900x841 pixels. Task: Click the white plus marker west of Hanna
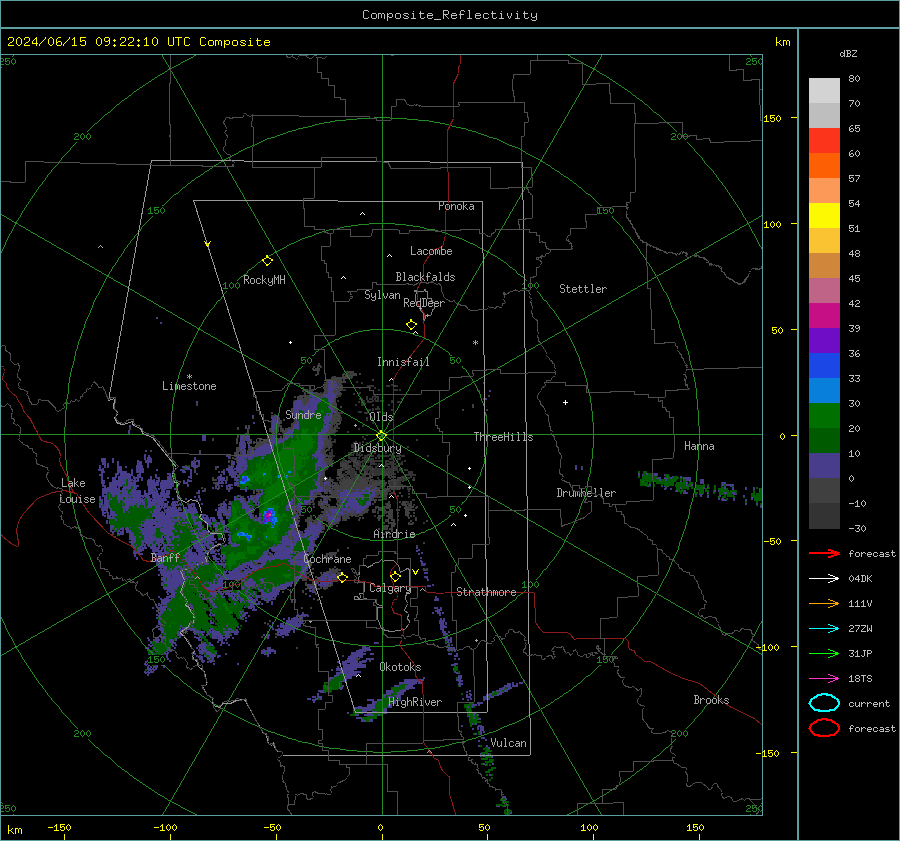tap(565, 402)
